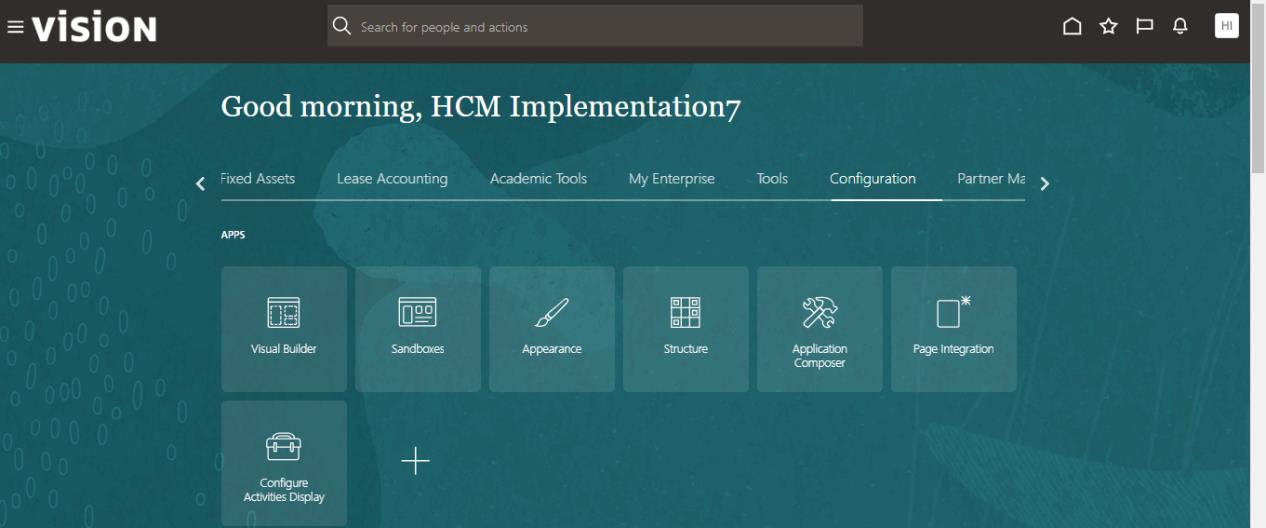Launch the Sandboxes app
The image size is (1266, 528).
point(418,328)
